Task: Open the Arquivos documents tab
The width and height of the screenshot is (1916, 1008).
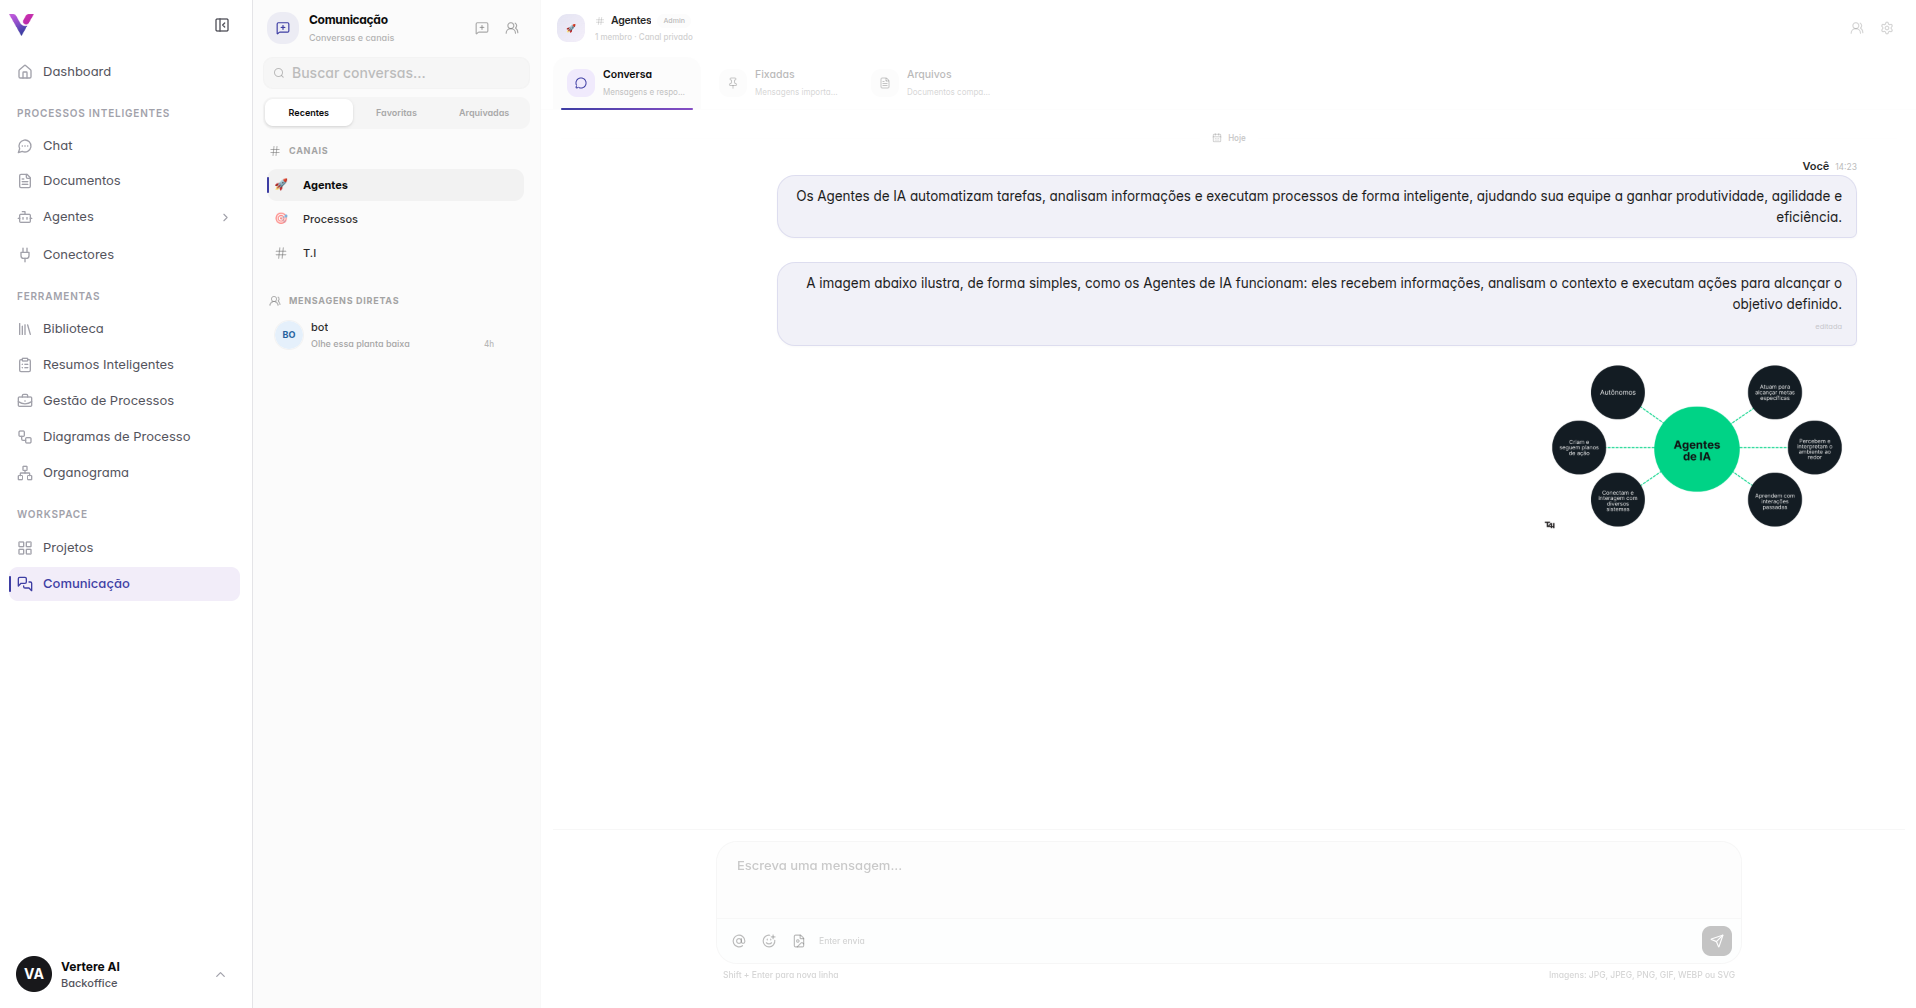Action: point(932,83)
